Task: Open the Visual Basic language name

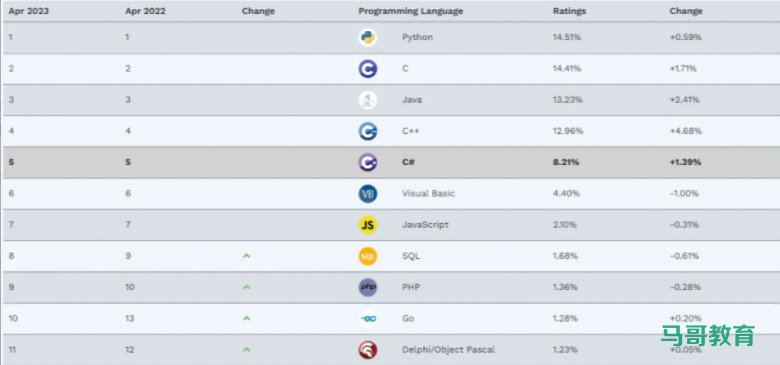Action: click(428, 193)
